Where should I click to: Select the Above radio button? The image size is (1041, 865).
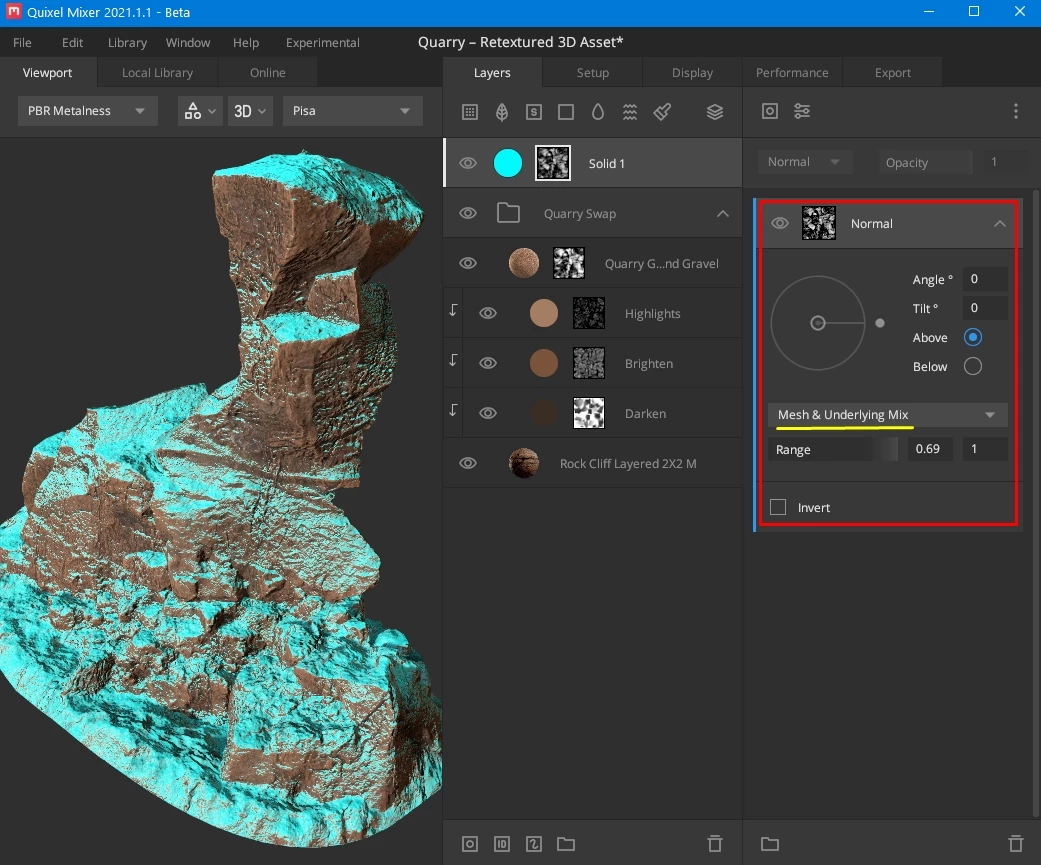[973, 337]
